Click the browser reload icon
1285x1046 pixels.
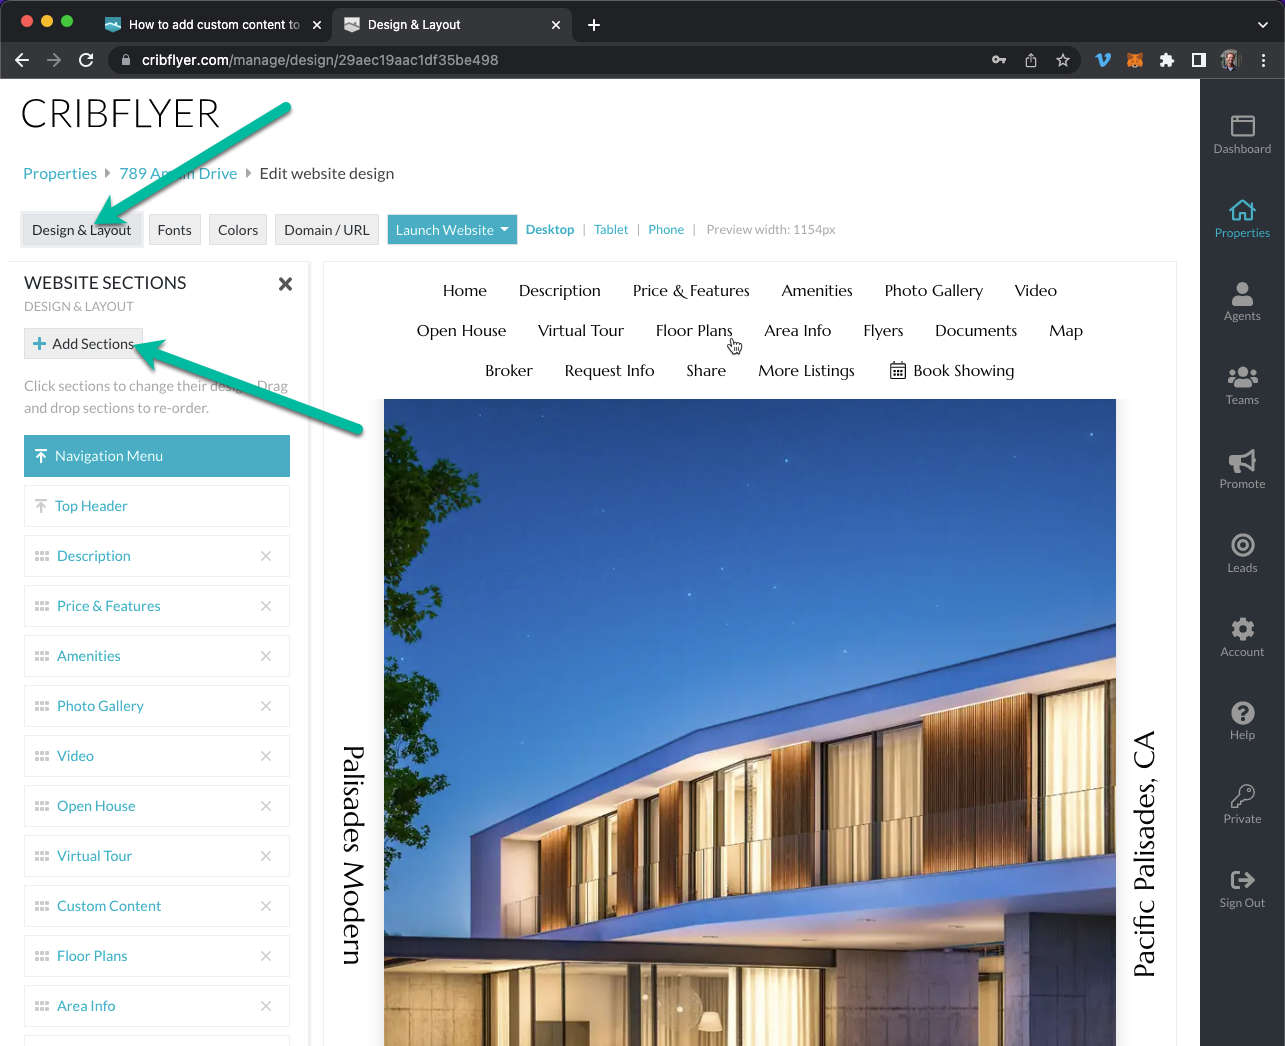86,60
